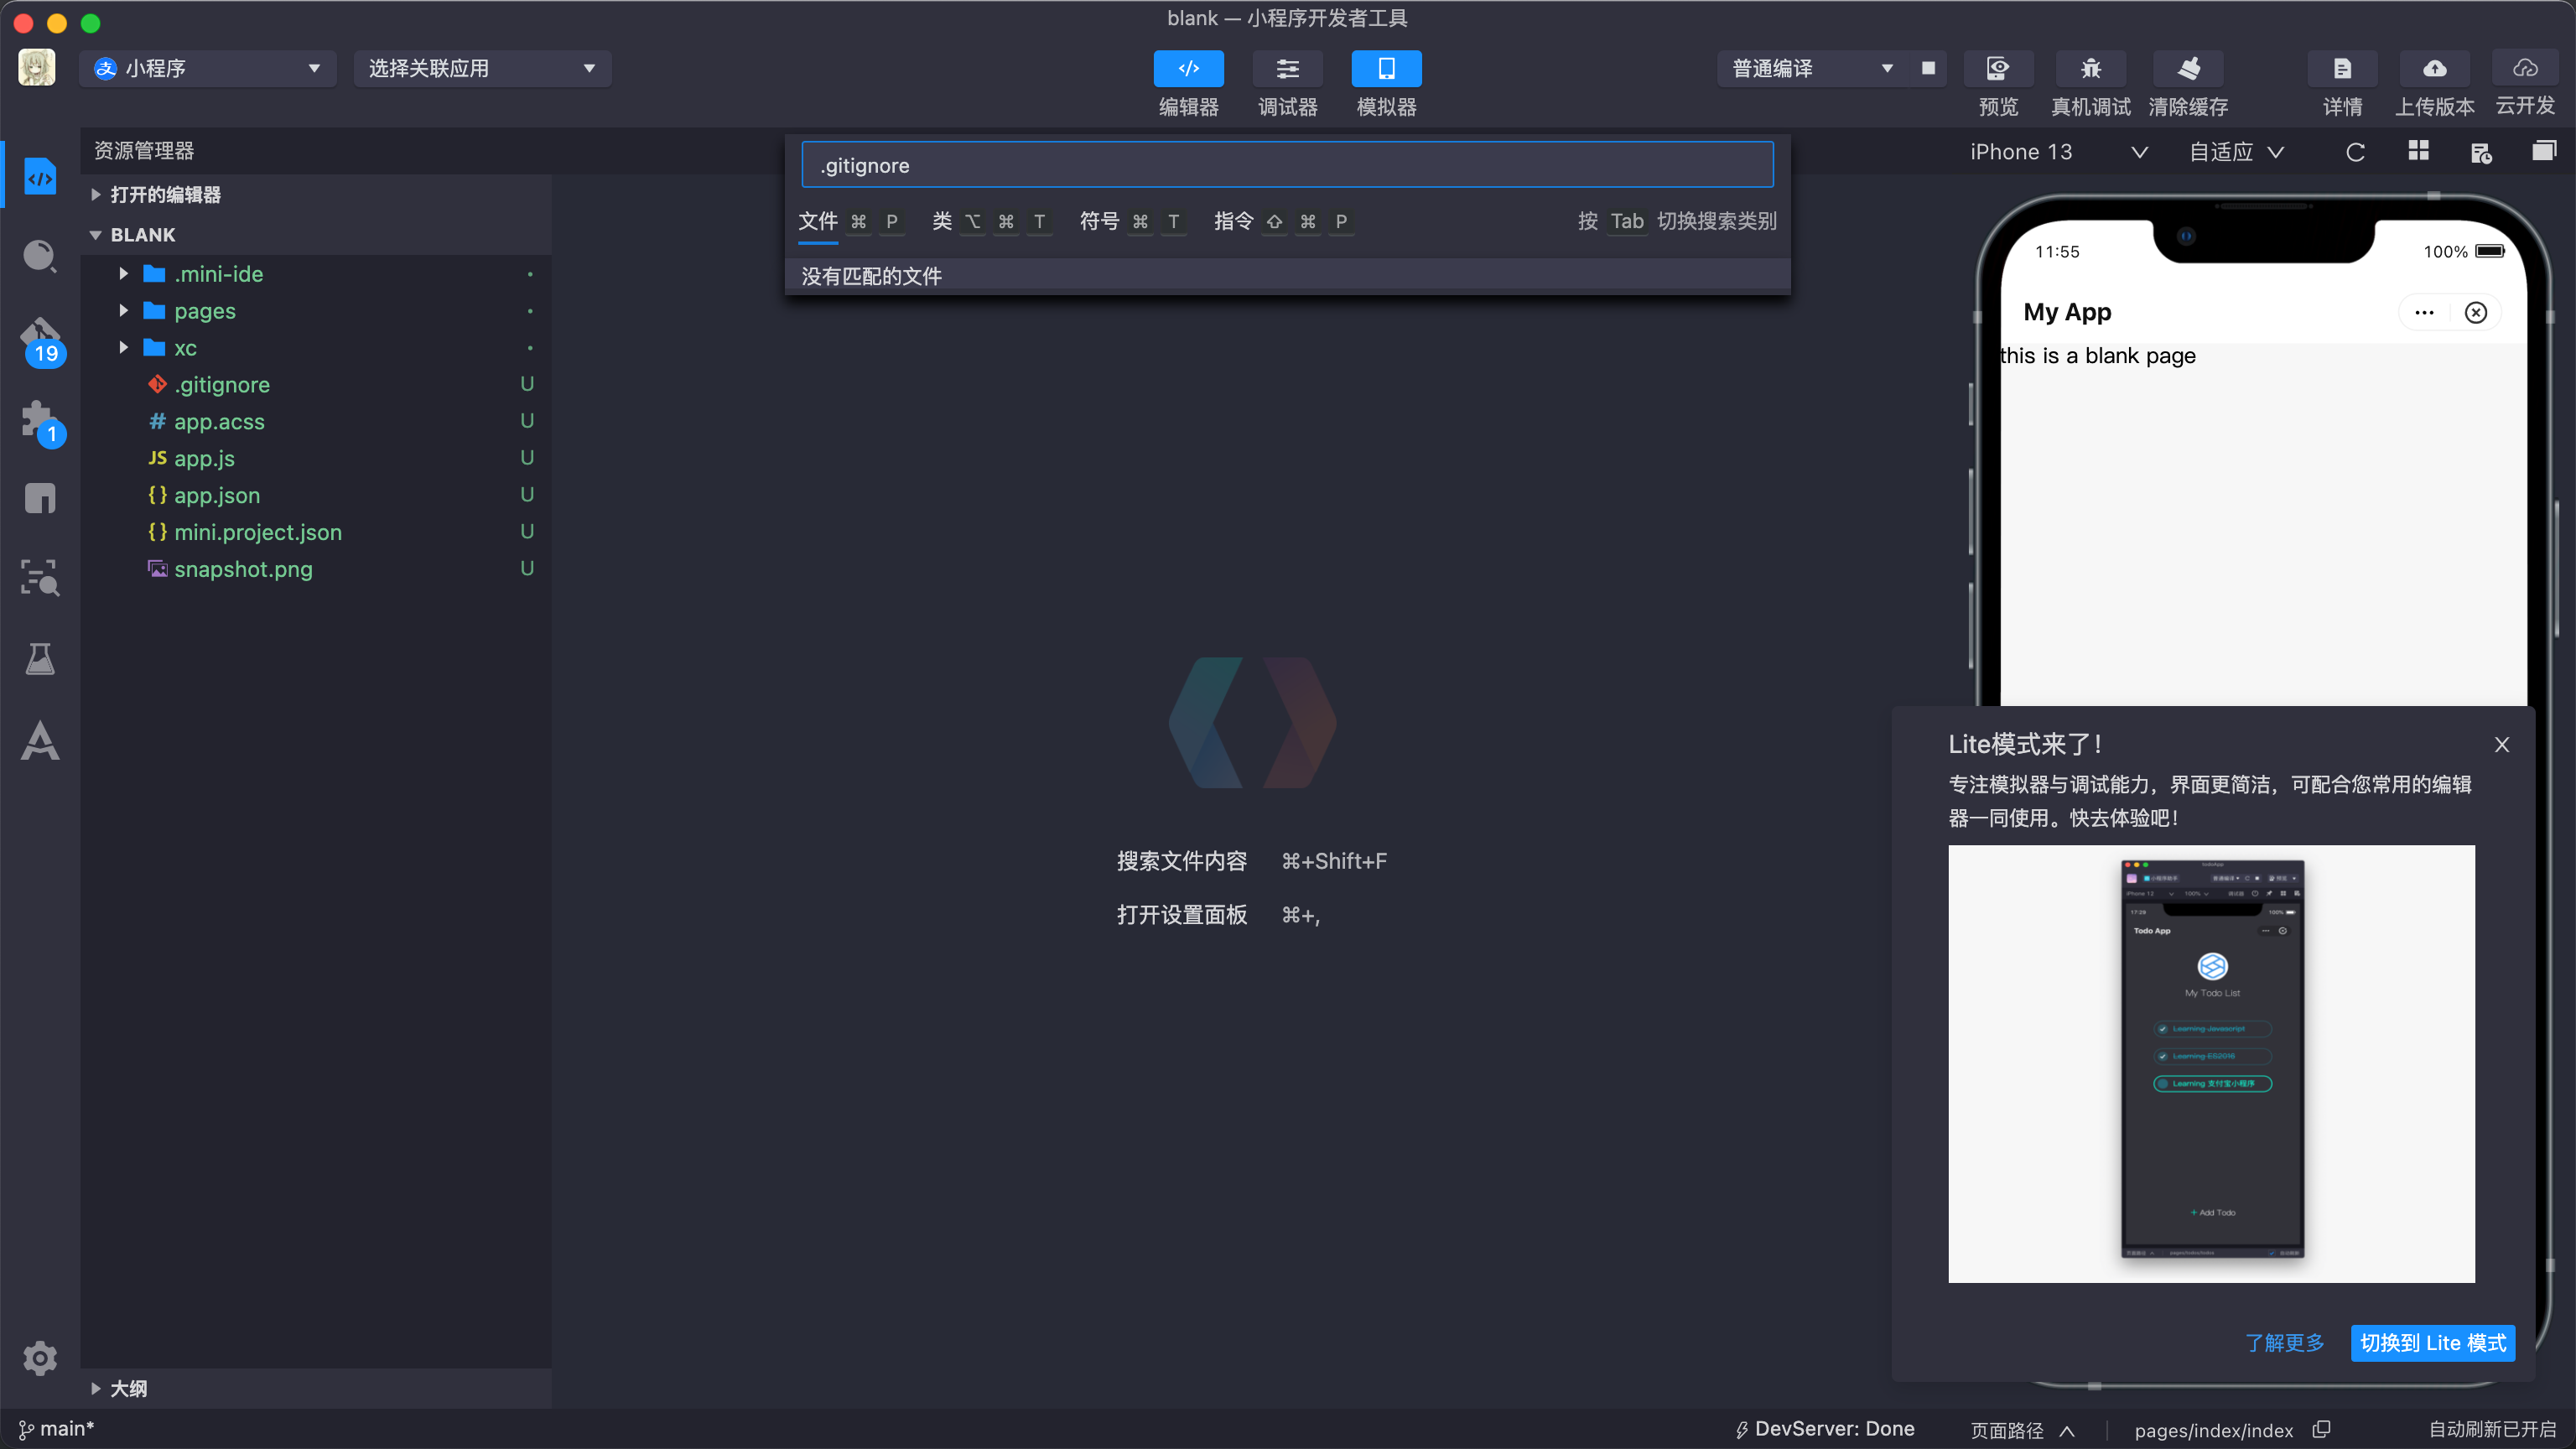Toggle the 编辑器 editor panel button
The height and width of the screenshot is (1449, 2576).
(x=1188, y=68)
